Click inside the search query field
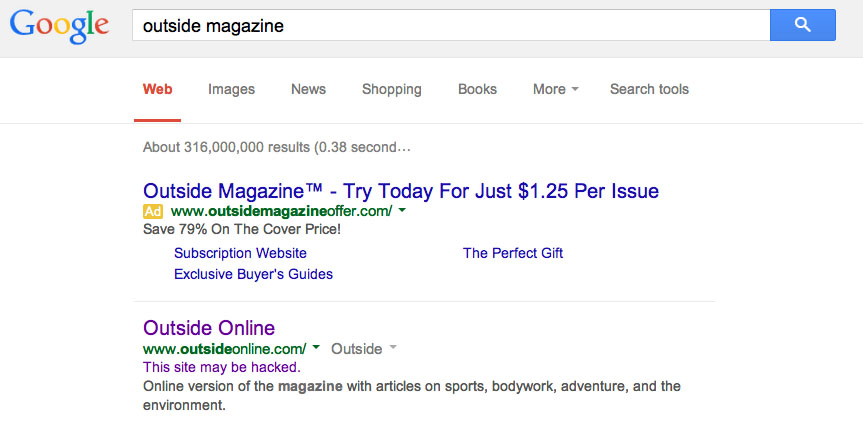This screenshot has width=863, height=425. coord(450,26)
